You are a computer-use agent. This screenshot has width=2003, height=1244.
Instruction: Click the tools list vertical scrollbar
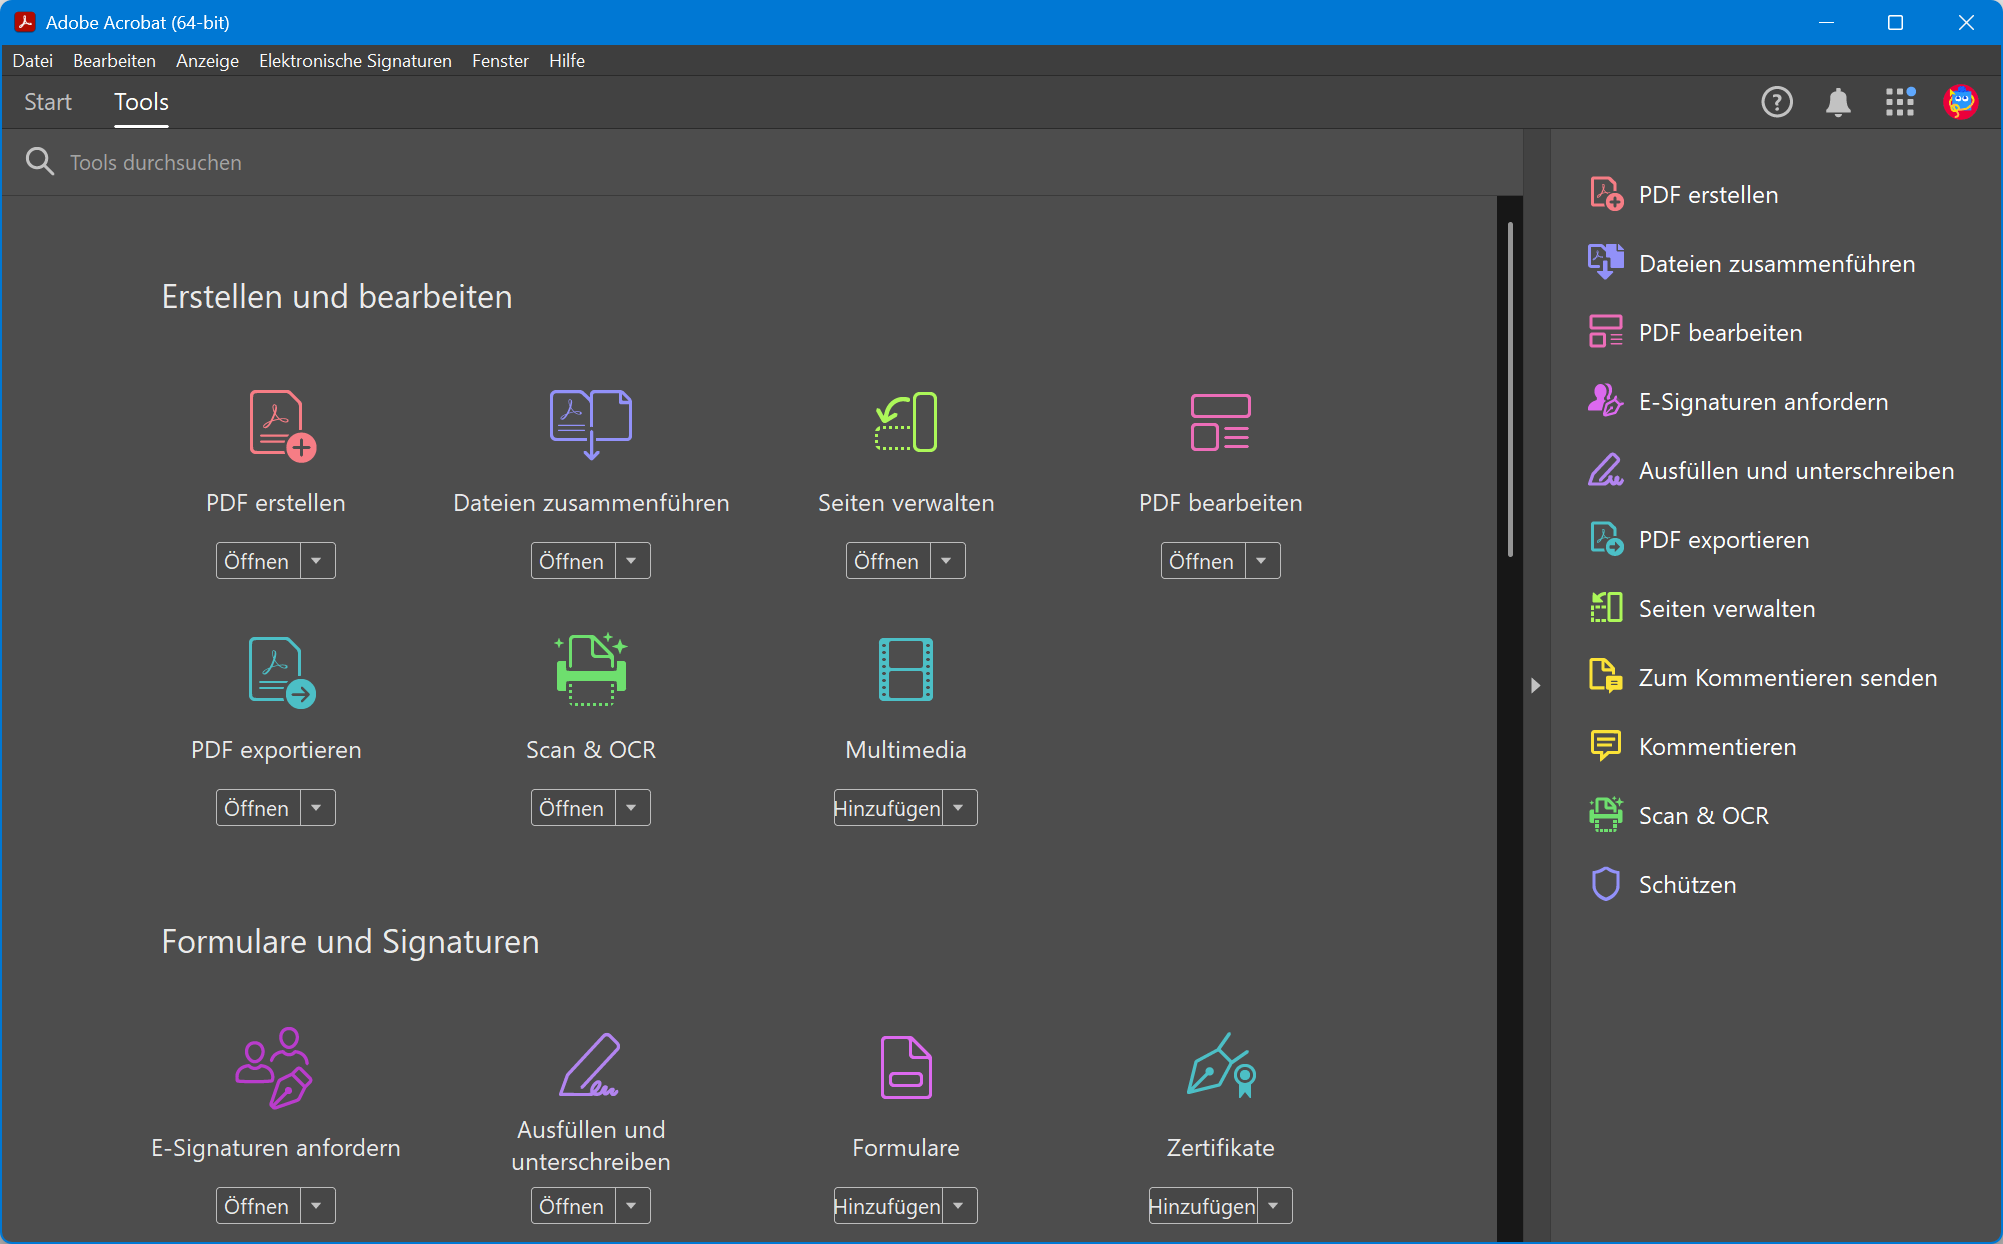click(x=1510, y=390)
